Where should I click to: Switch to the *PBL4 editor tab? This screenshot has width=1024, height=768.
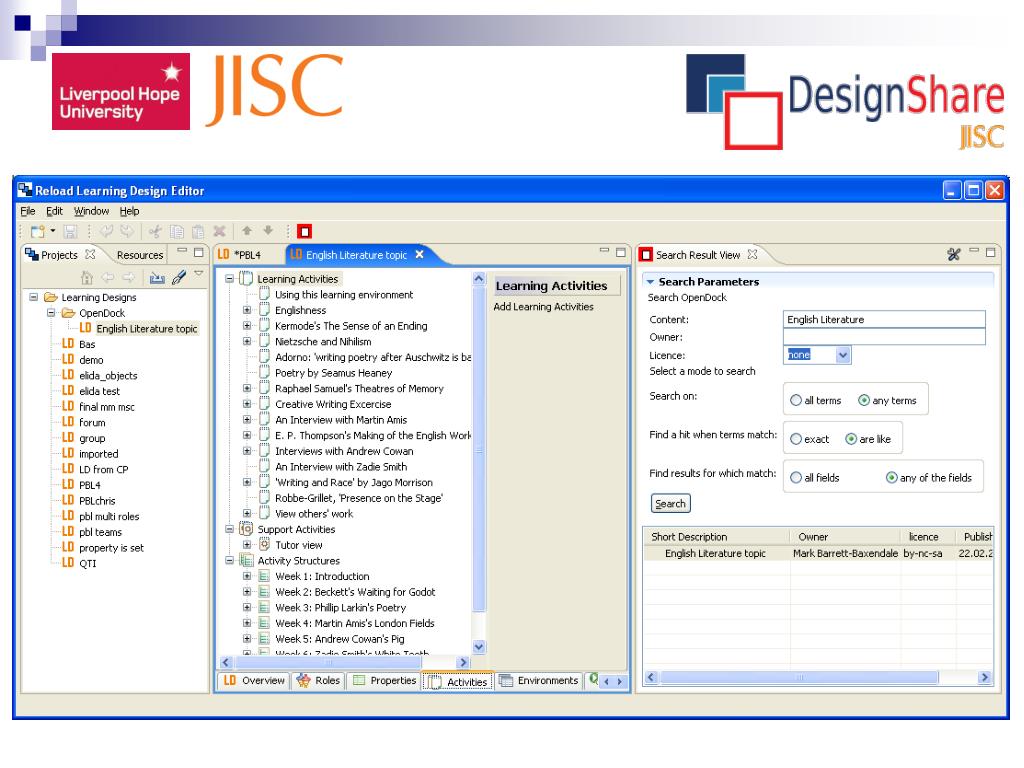248,255
